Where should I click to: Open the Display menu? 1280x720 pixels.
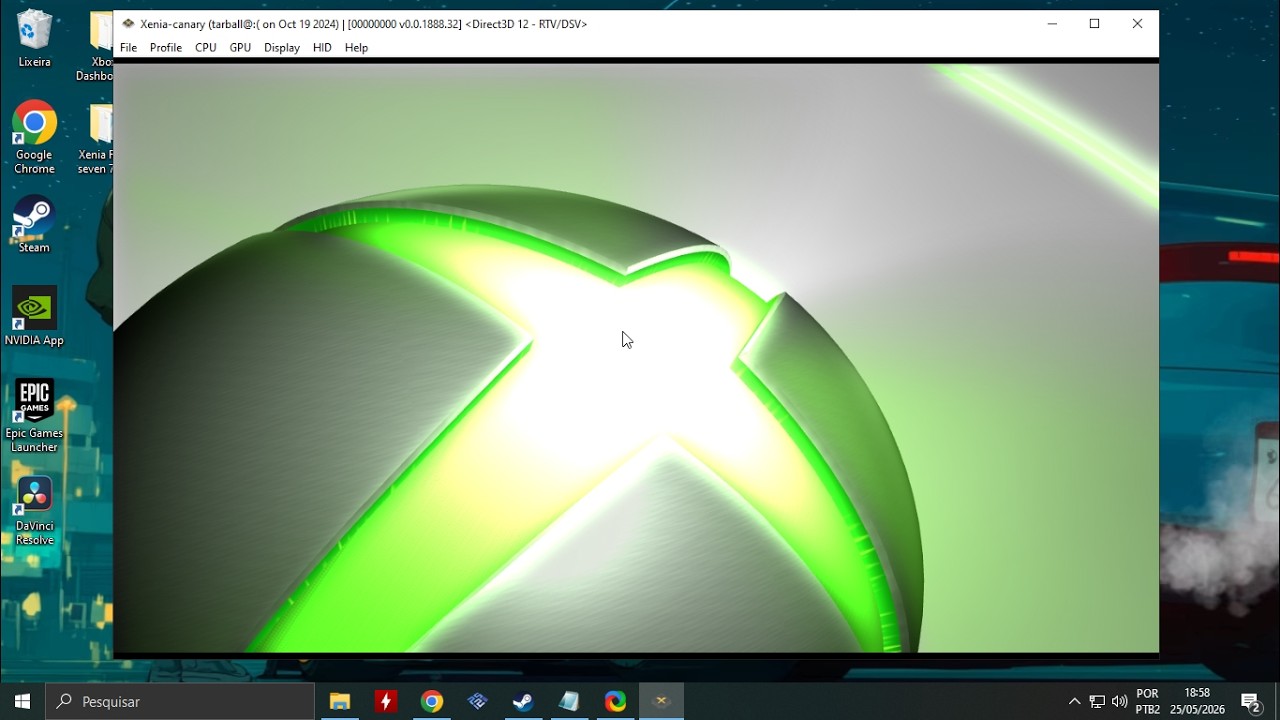point(282,47)
